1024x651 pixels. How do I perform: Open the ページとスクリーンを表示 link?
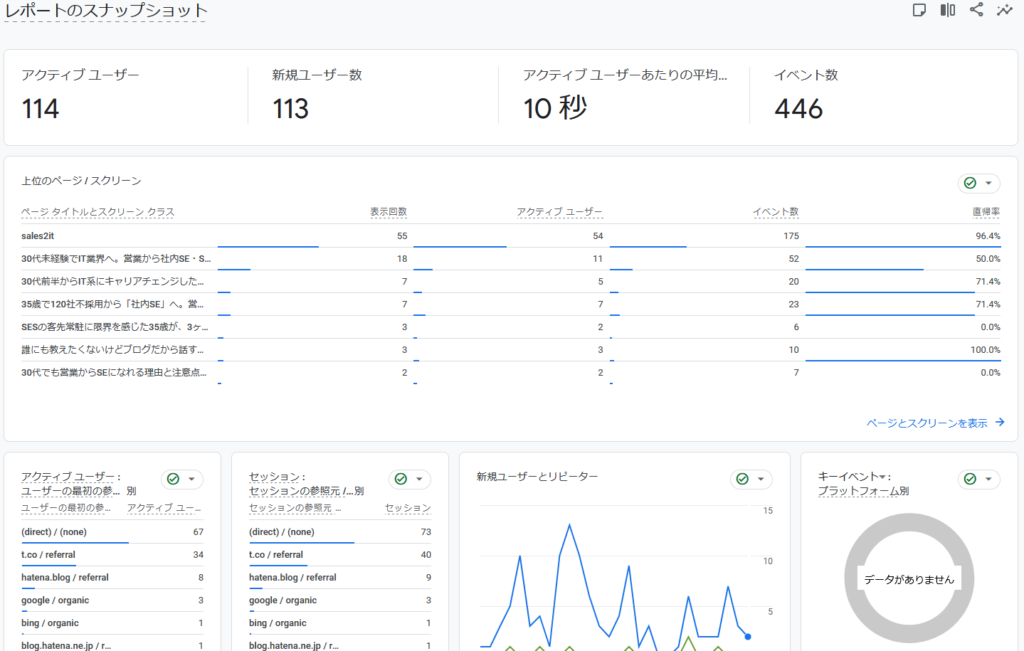click(927, 423)
